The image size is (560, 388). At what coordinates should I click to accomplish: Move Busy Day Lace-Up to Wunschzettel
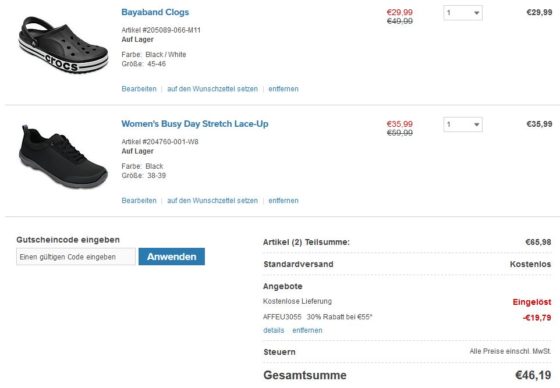point(212,200)
